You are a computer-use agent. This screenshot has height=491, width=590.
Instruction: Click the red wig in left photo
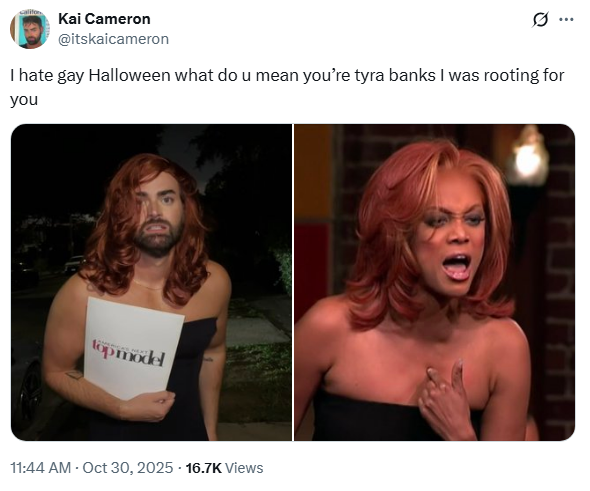(145, 226)
